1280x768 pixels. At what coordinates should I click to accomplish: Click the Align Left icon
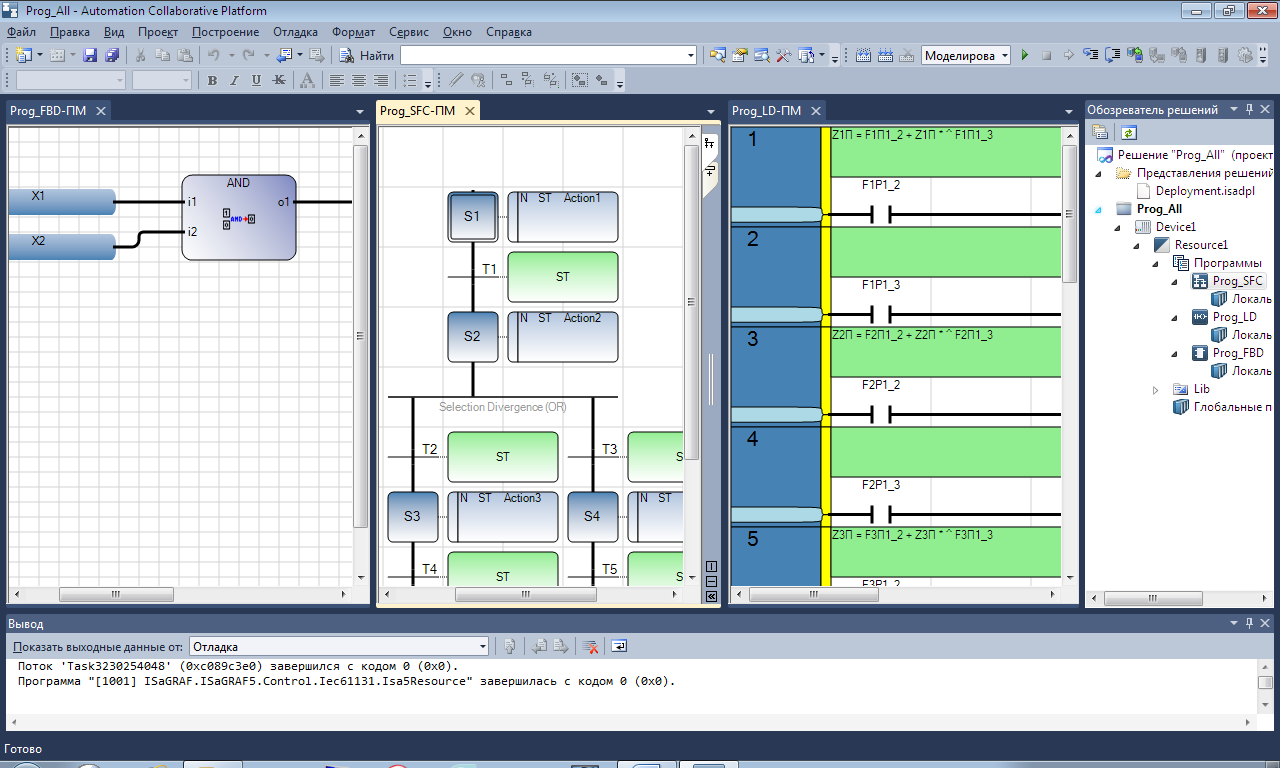click(337, 80)
